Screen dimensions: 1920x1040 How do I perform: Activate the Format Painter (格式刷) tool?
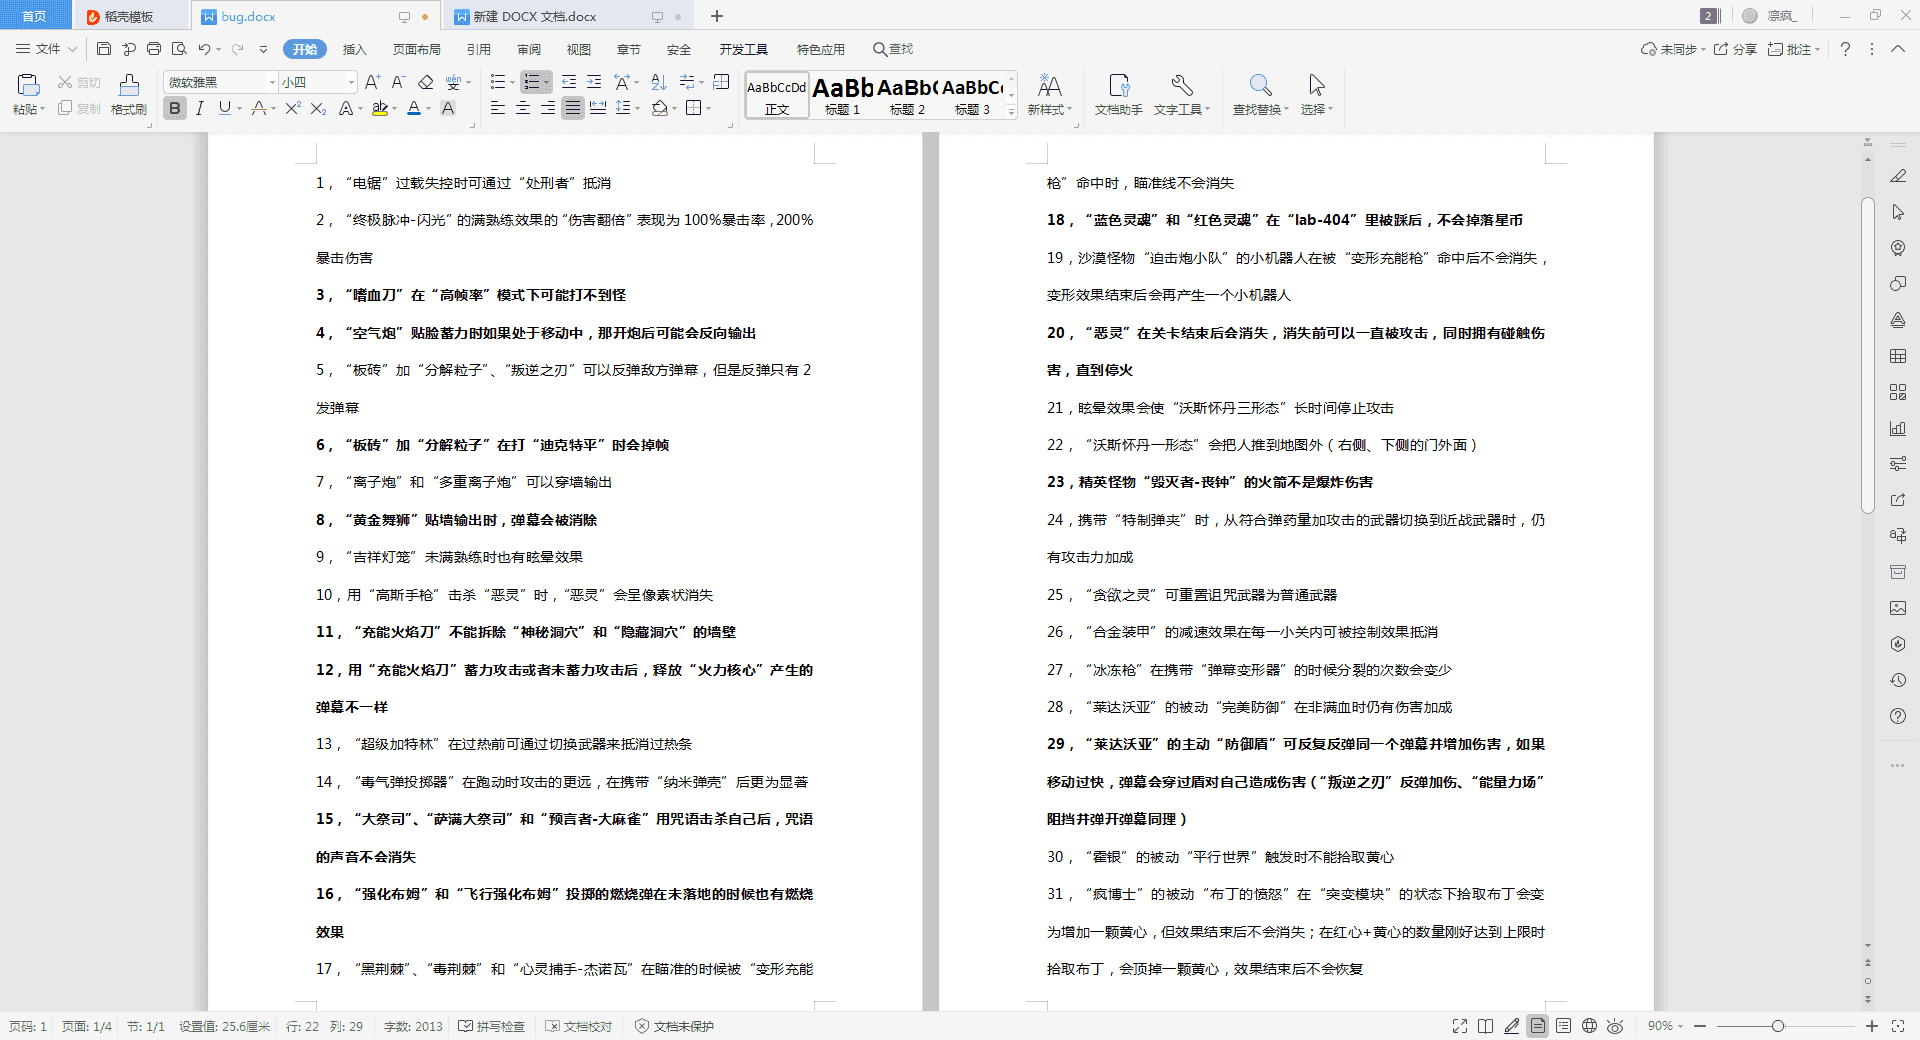(129, 95)
